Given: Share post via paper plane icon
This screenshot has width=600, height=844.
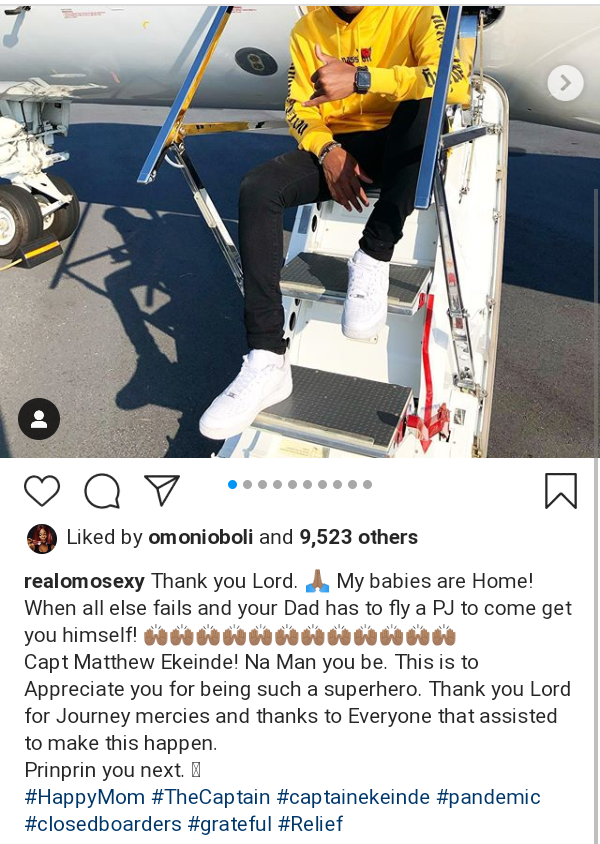Looking at the screenshot, I should (x=162, y=490).
